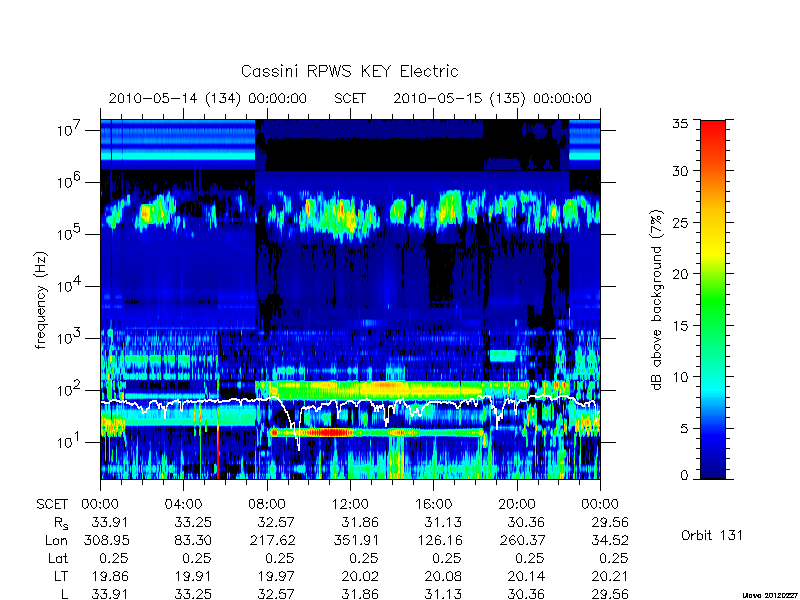800x600 pixels.
Task: Click longitude value 126.16
Action: [x=439, y=540]
